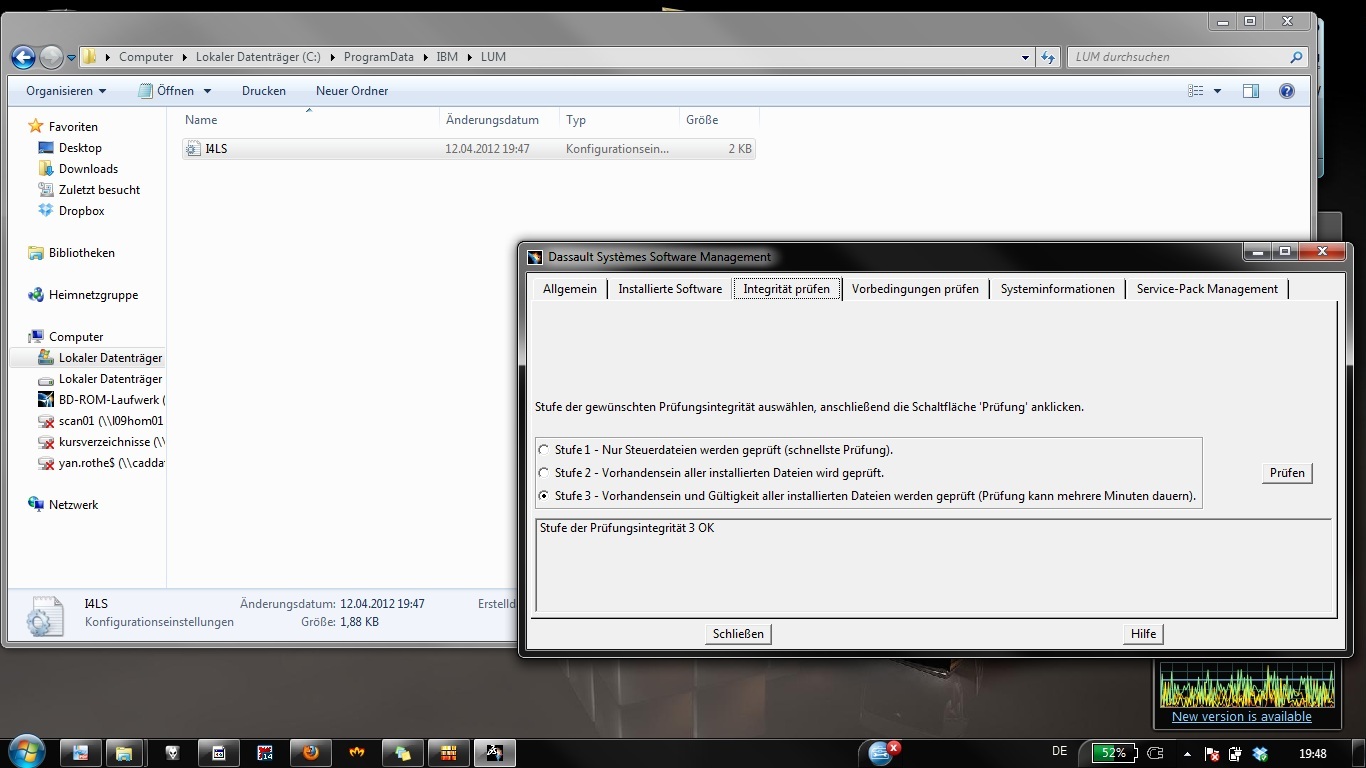1366x768 pixels.
Task: Select ProgramData in the address breadcrumb
Action: (378, 57)
